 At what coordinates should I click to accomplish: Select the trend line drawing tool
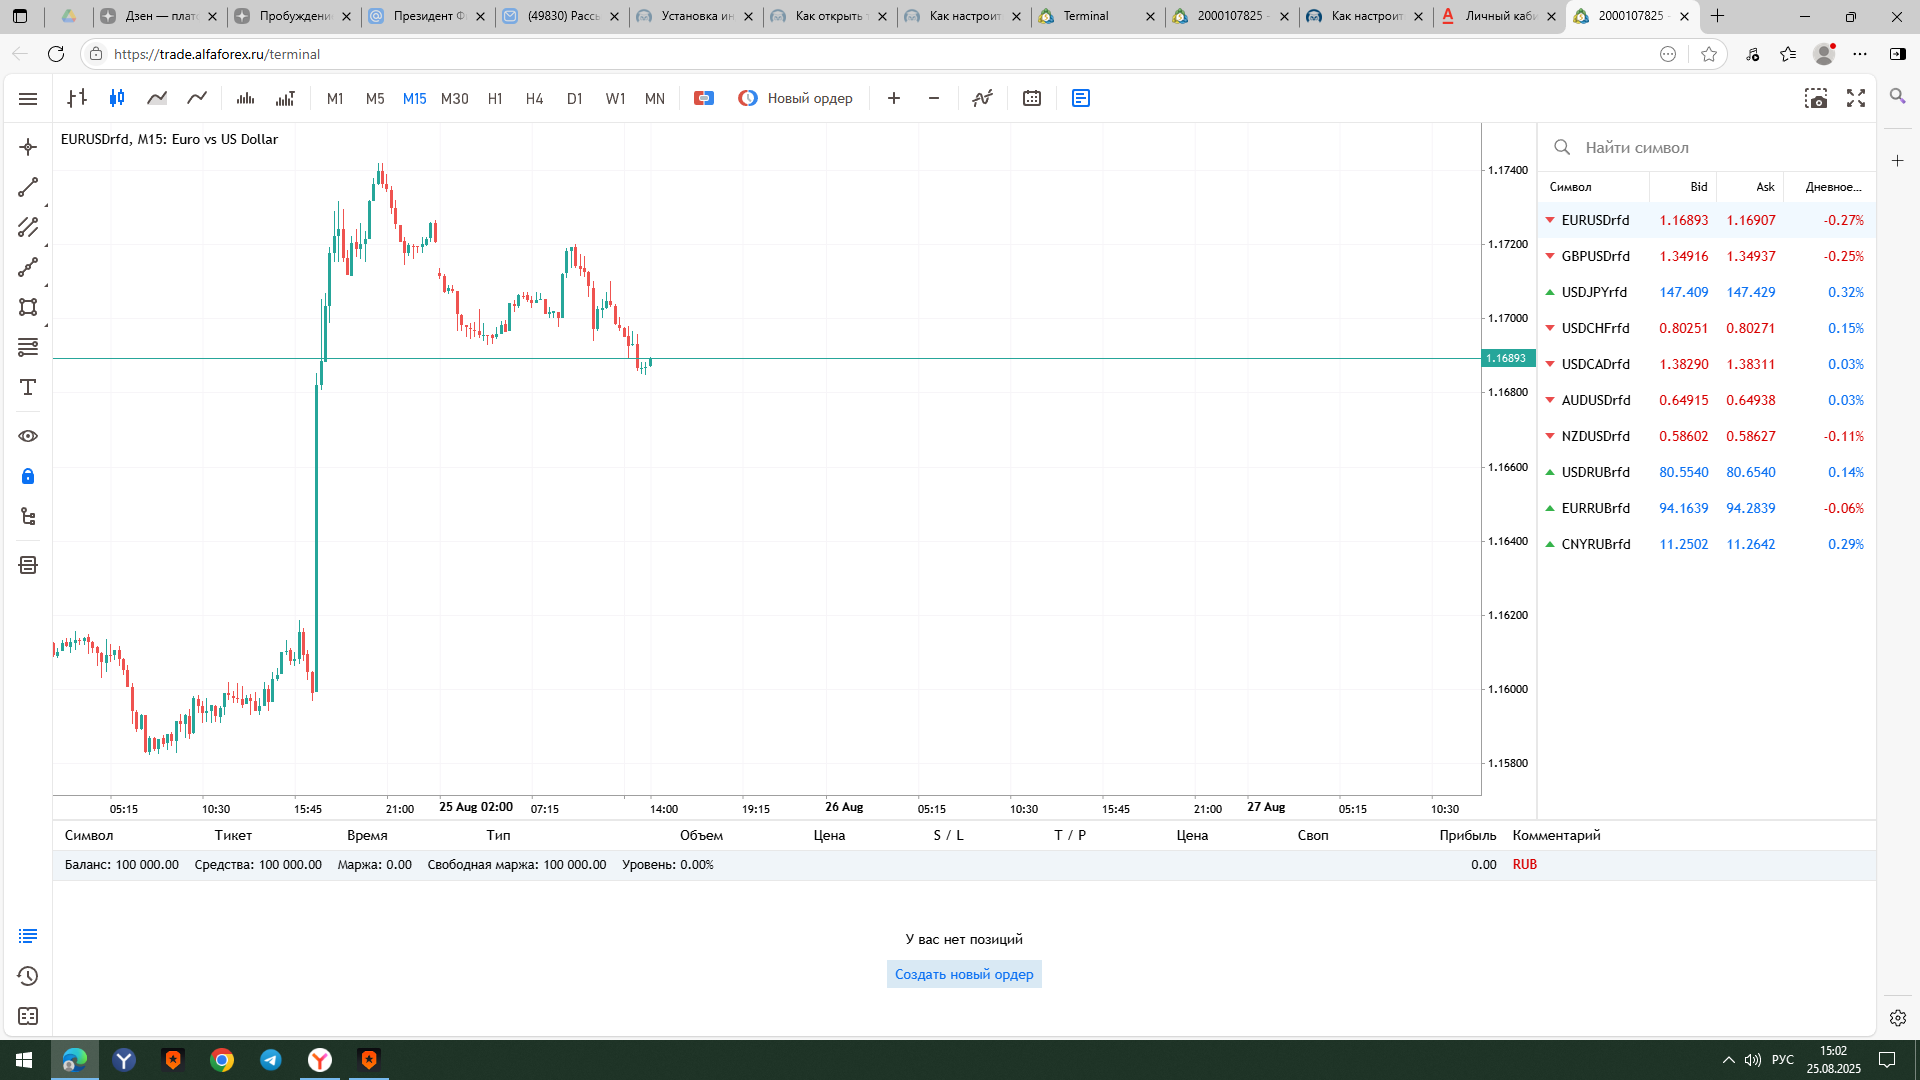pyautogui.click(x=28, y=187)
